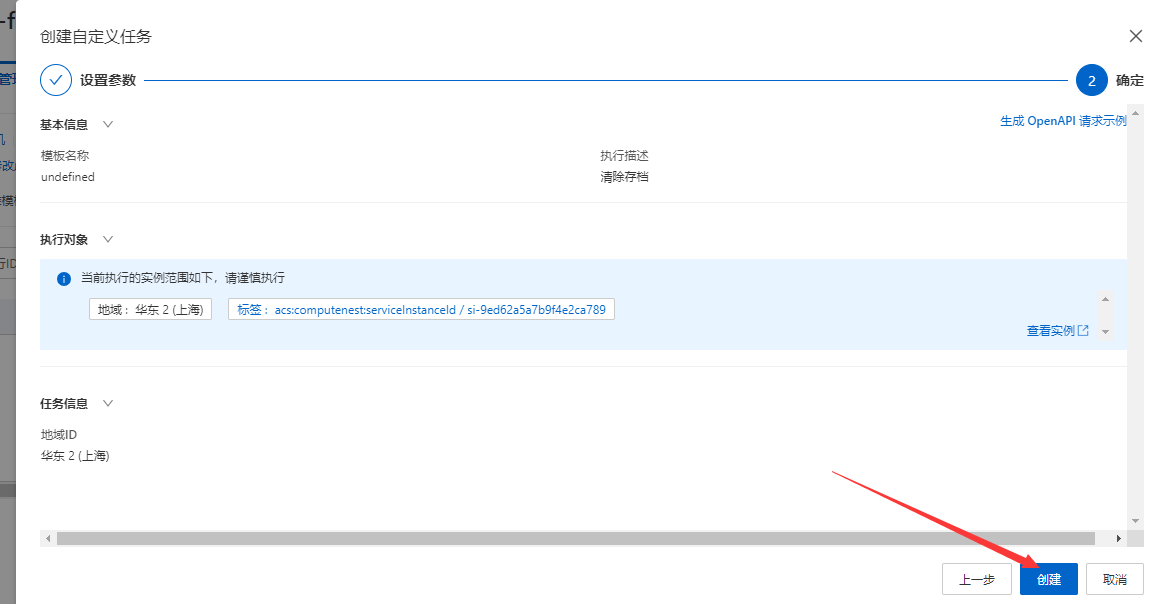Viewport: 1162px width, 604px height.
Task: Select the 地域: 华东 2 (上海) tag
Action: point(150,309)
